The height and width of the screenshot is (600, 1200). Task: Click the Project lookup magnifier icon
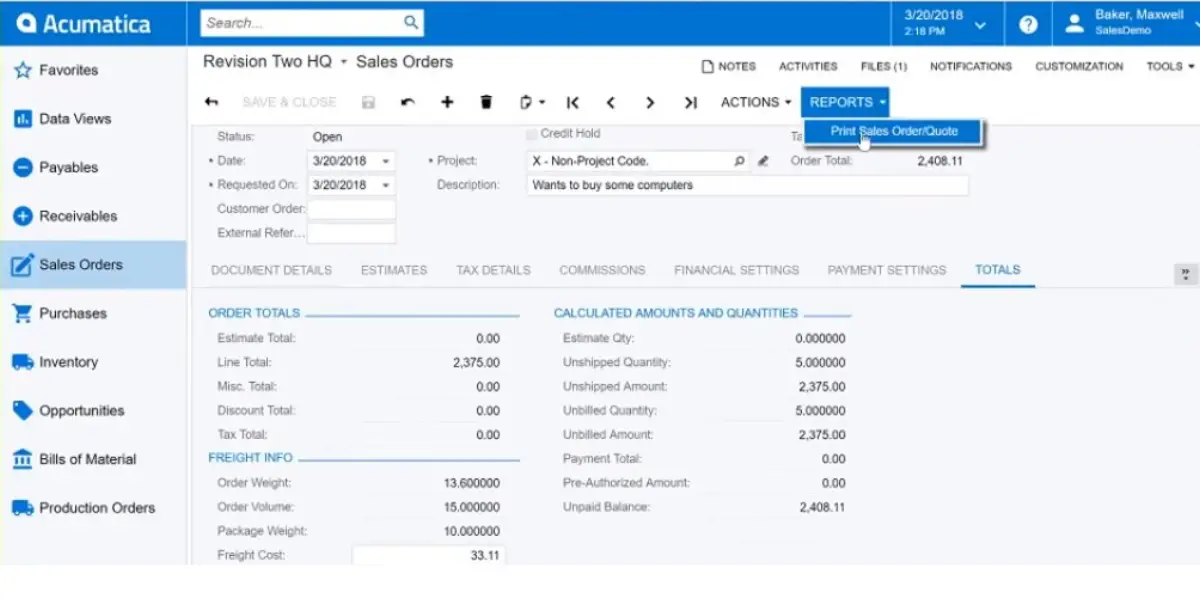coord(740,160)
